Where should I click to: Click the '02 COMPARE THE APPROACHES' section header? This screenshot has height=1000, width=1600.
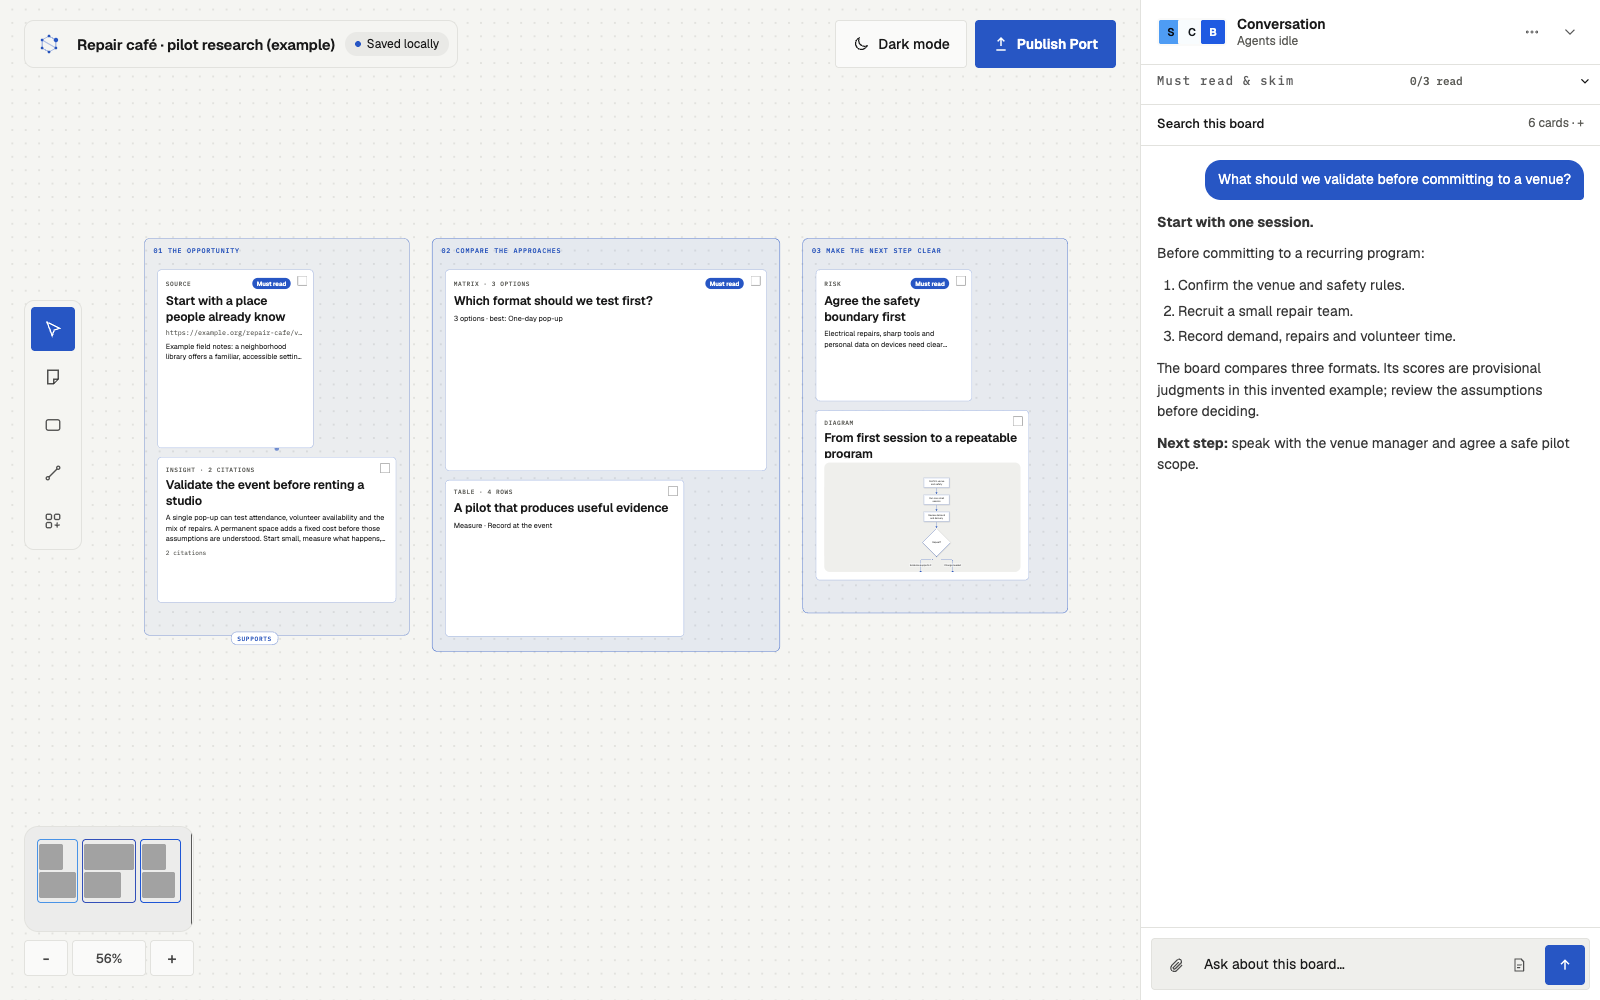point(501,251)
